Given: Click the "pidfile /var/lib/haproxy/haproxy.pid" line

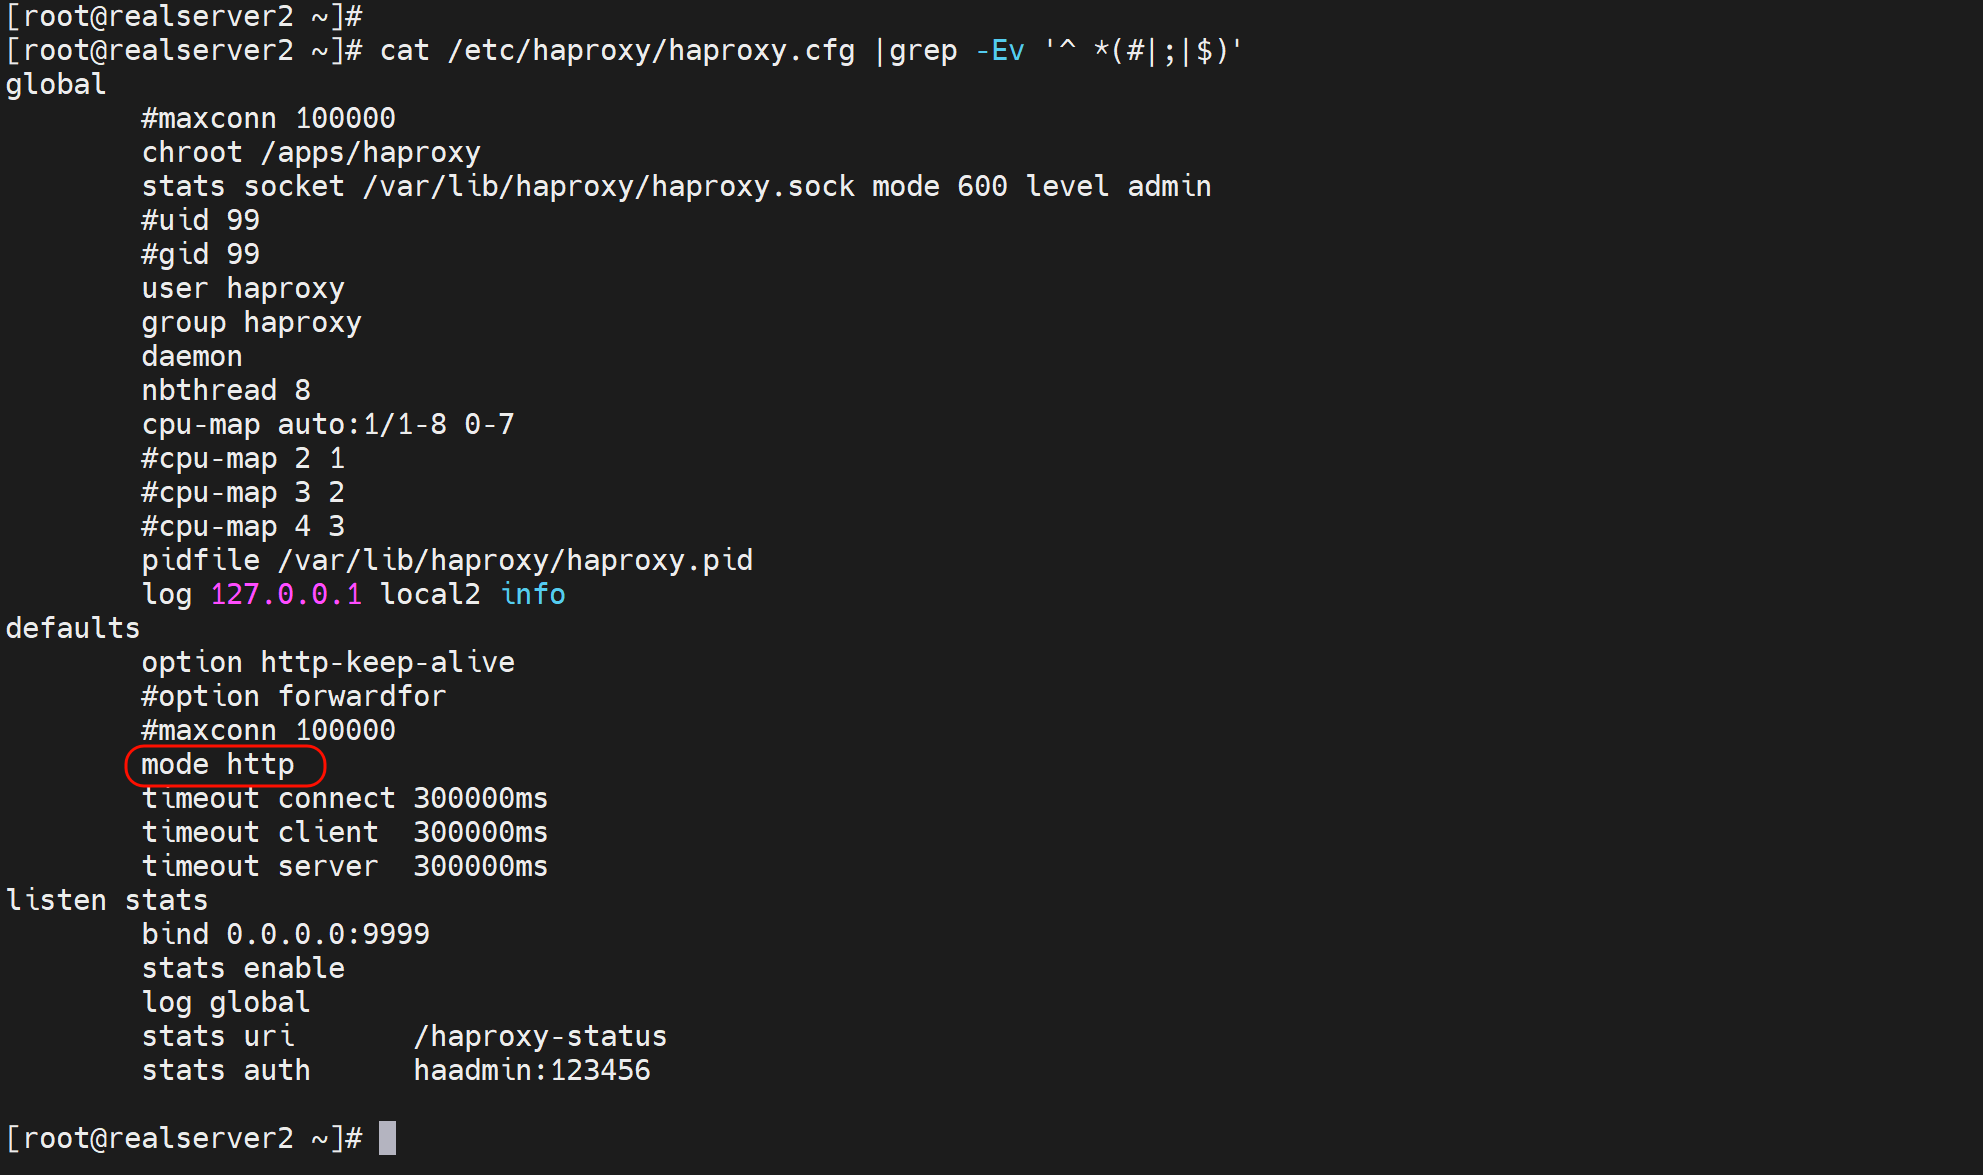Looking at the screenshot, I should [x=447, y=561].
